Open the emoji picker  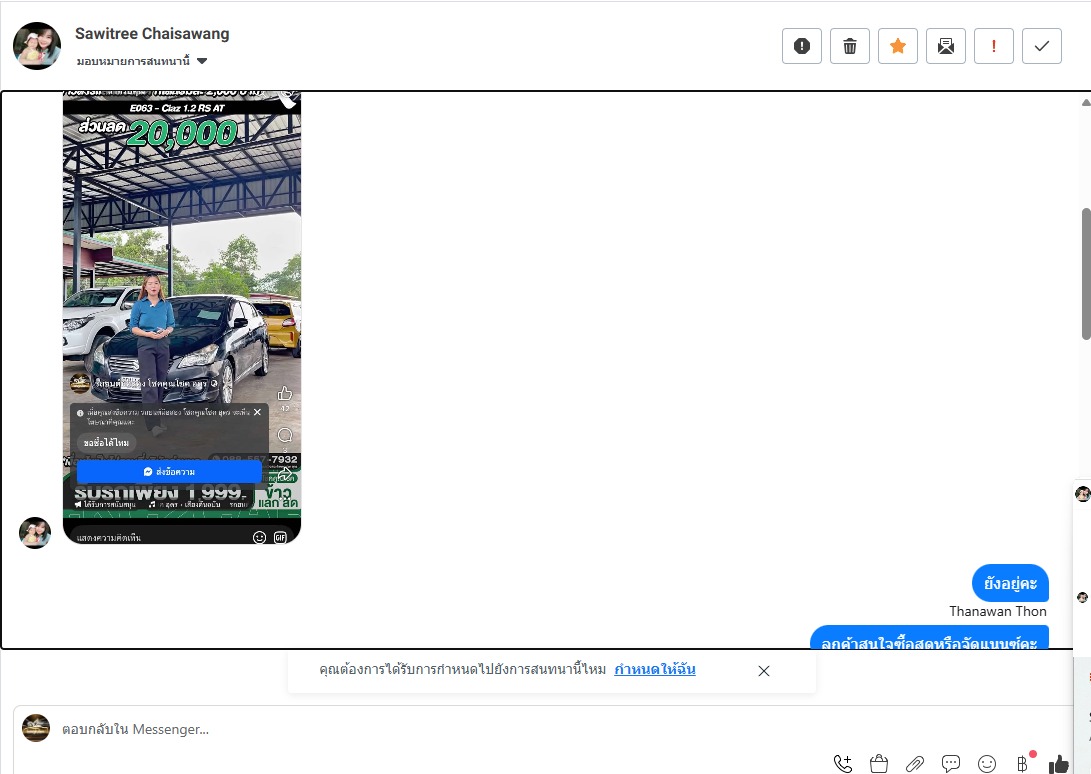(987, 764)
